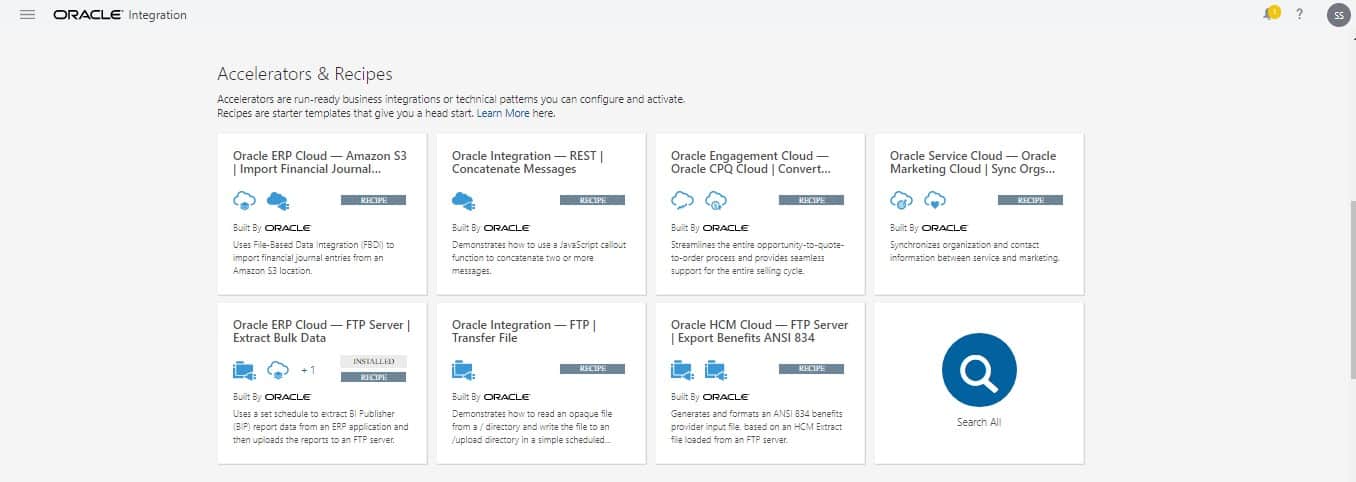Open Oracle Integration REST Concatenate Messages title
1356x482 pixels.
pos(527,162)
